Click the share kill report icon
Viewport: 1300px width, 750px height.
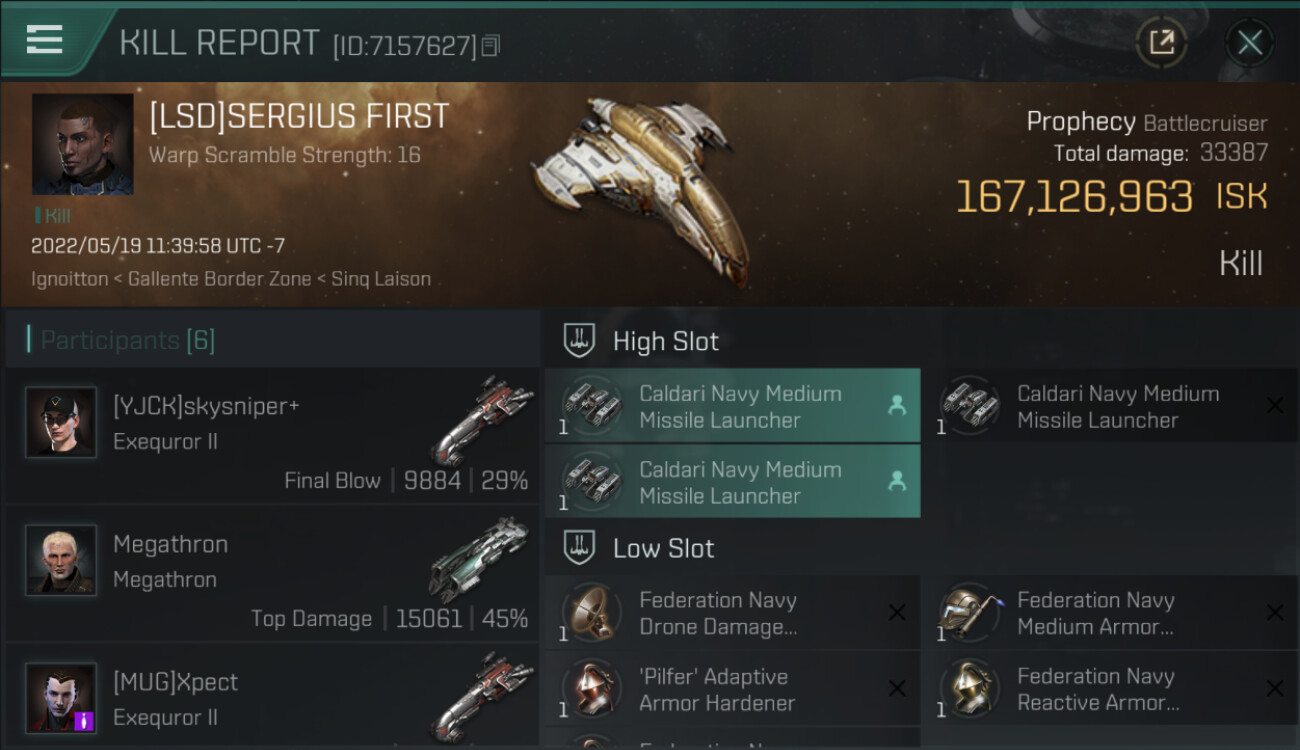[x=1161, y=42]
